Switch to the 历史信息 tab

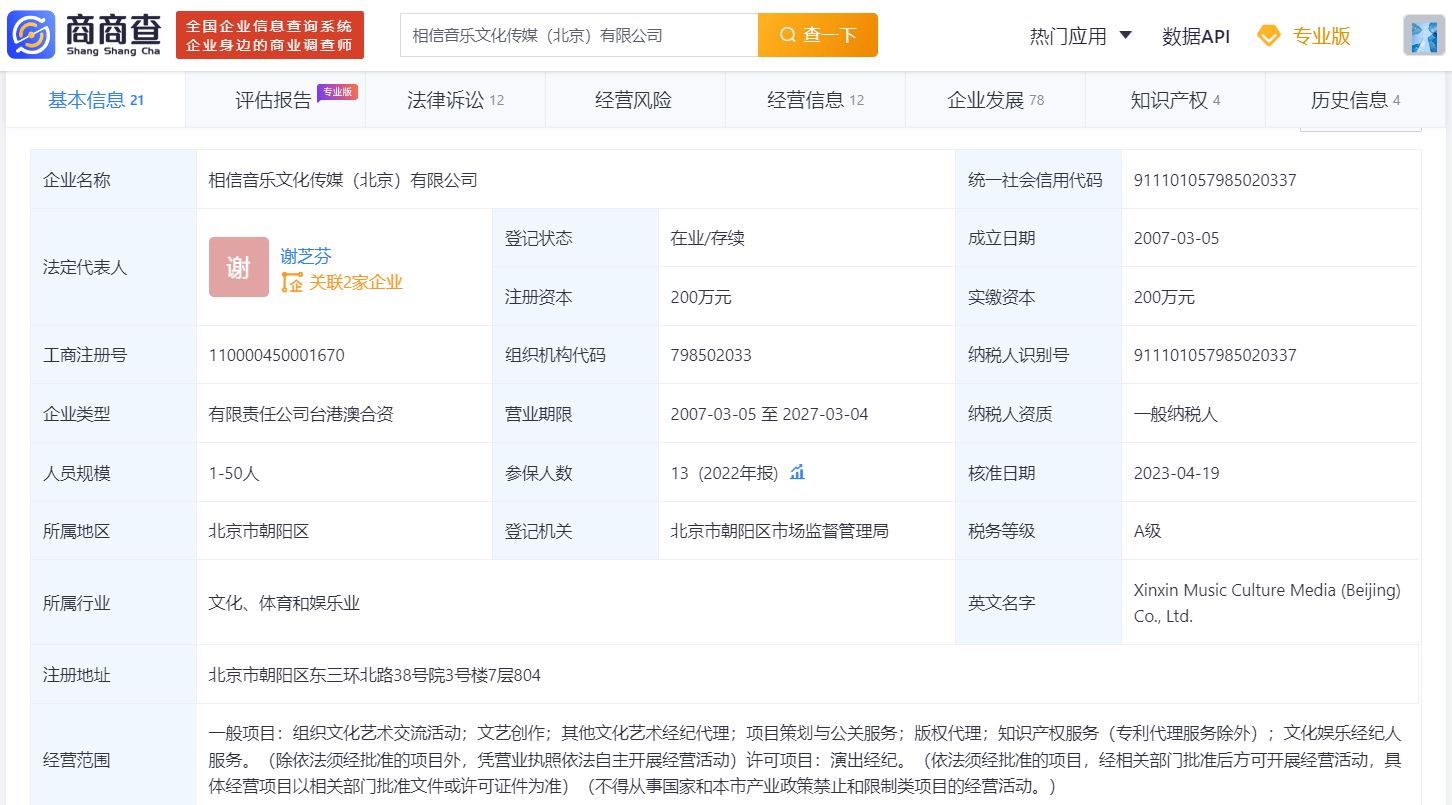[x=1355, y=100]
